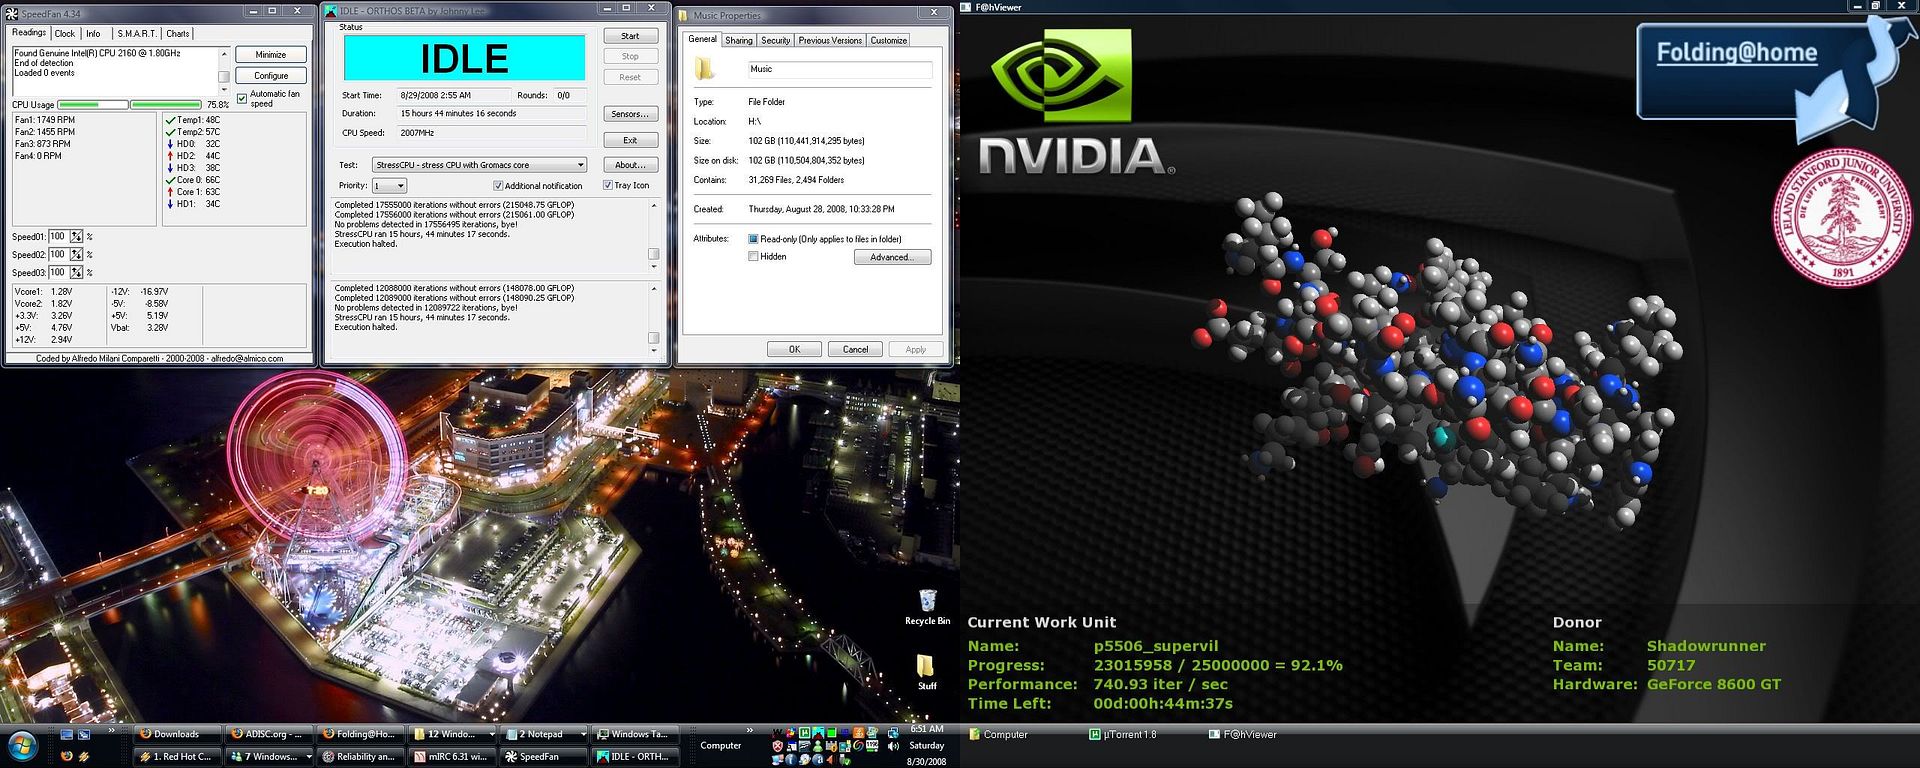Switch to the Folding@Home Firefox taskbar button
The width and height of the screenshot is (1920, 768).
pyautogui.click(x=361, y=734)
